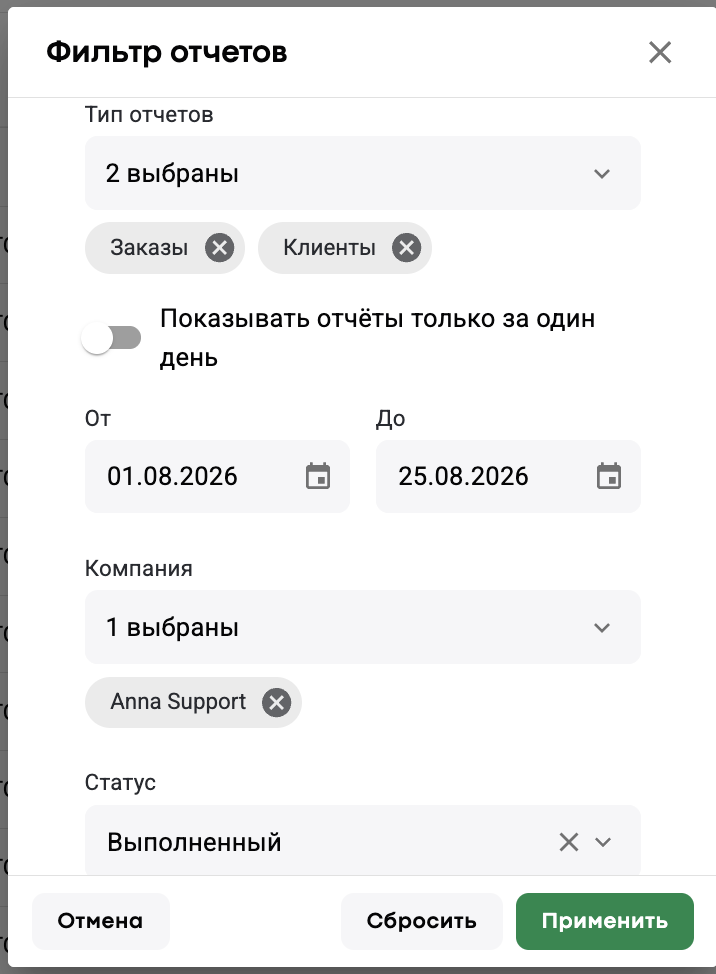
Task: Open the Статус dropdown arrow
Action: coord(603,842)
